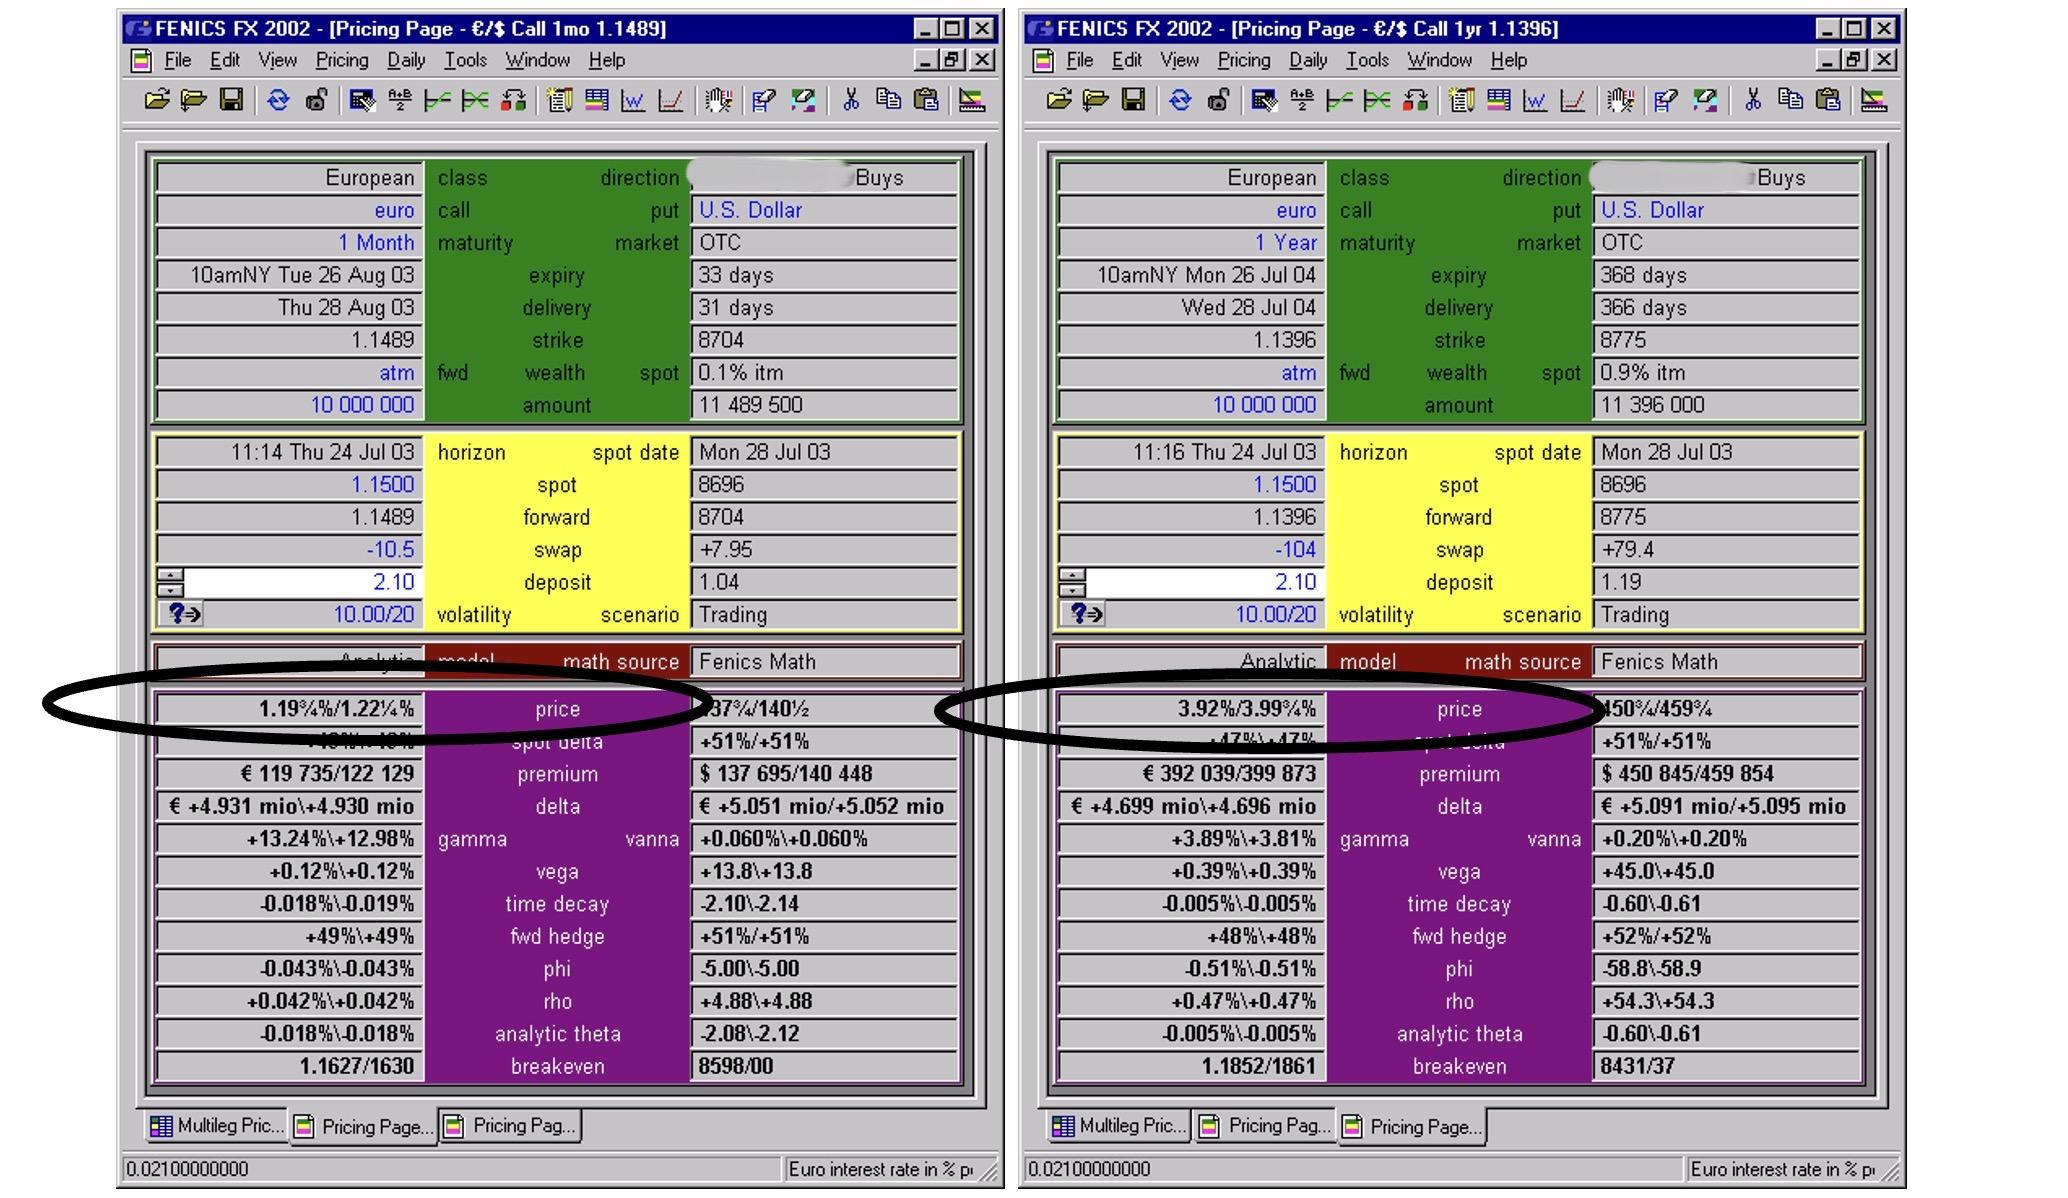Switch to Multileg Pric... tab in left window
The height and width of the screenshot is (1198, 2068).
coord(216,1126)
